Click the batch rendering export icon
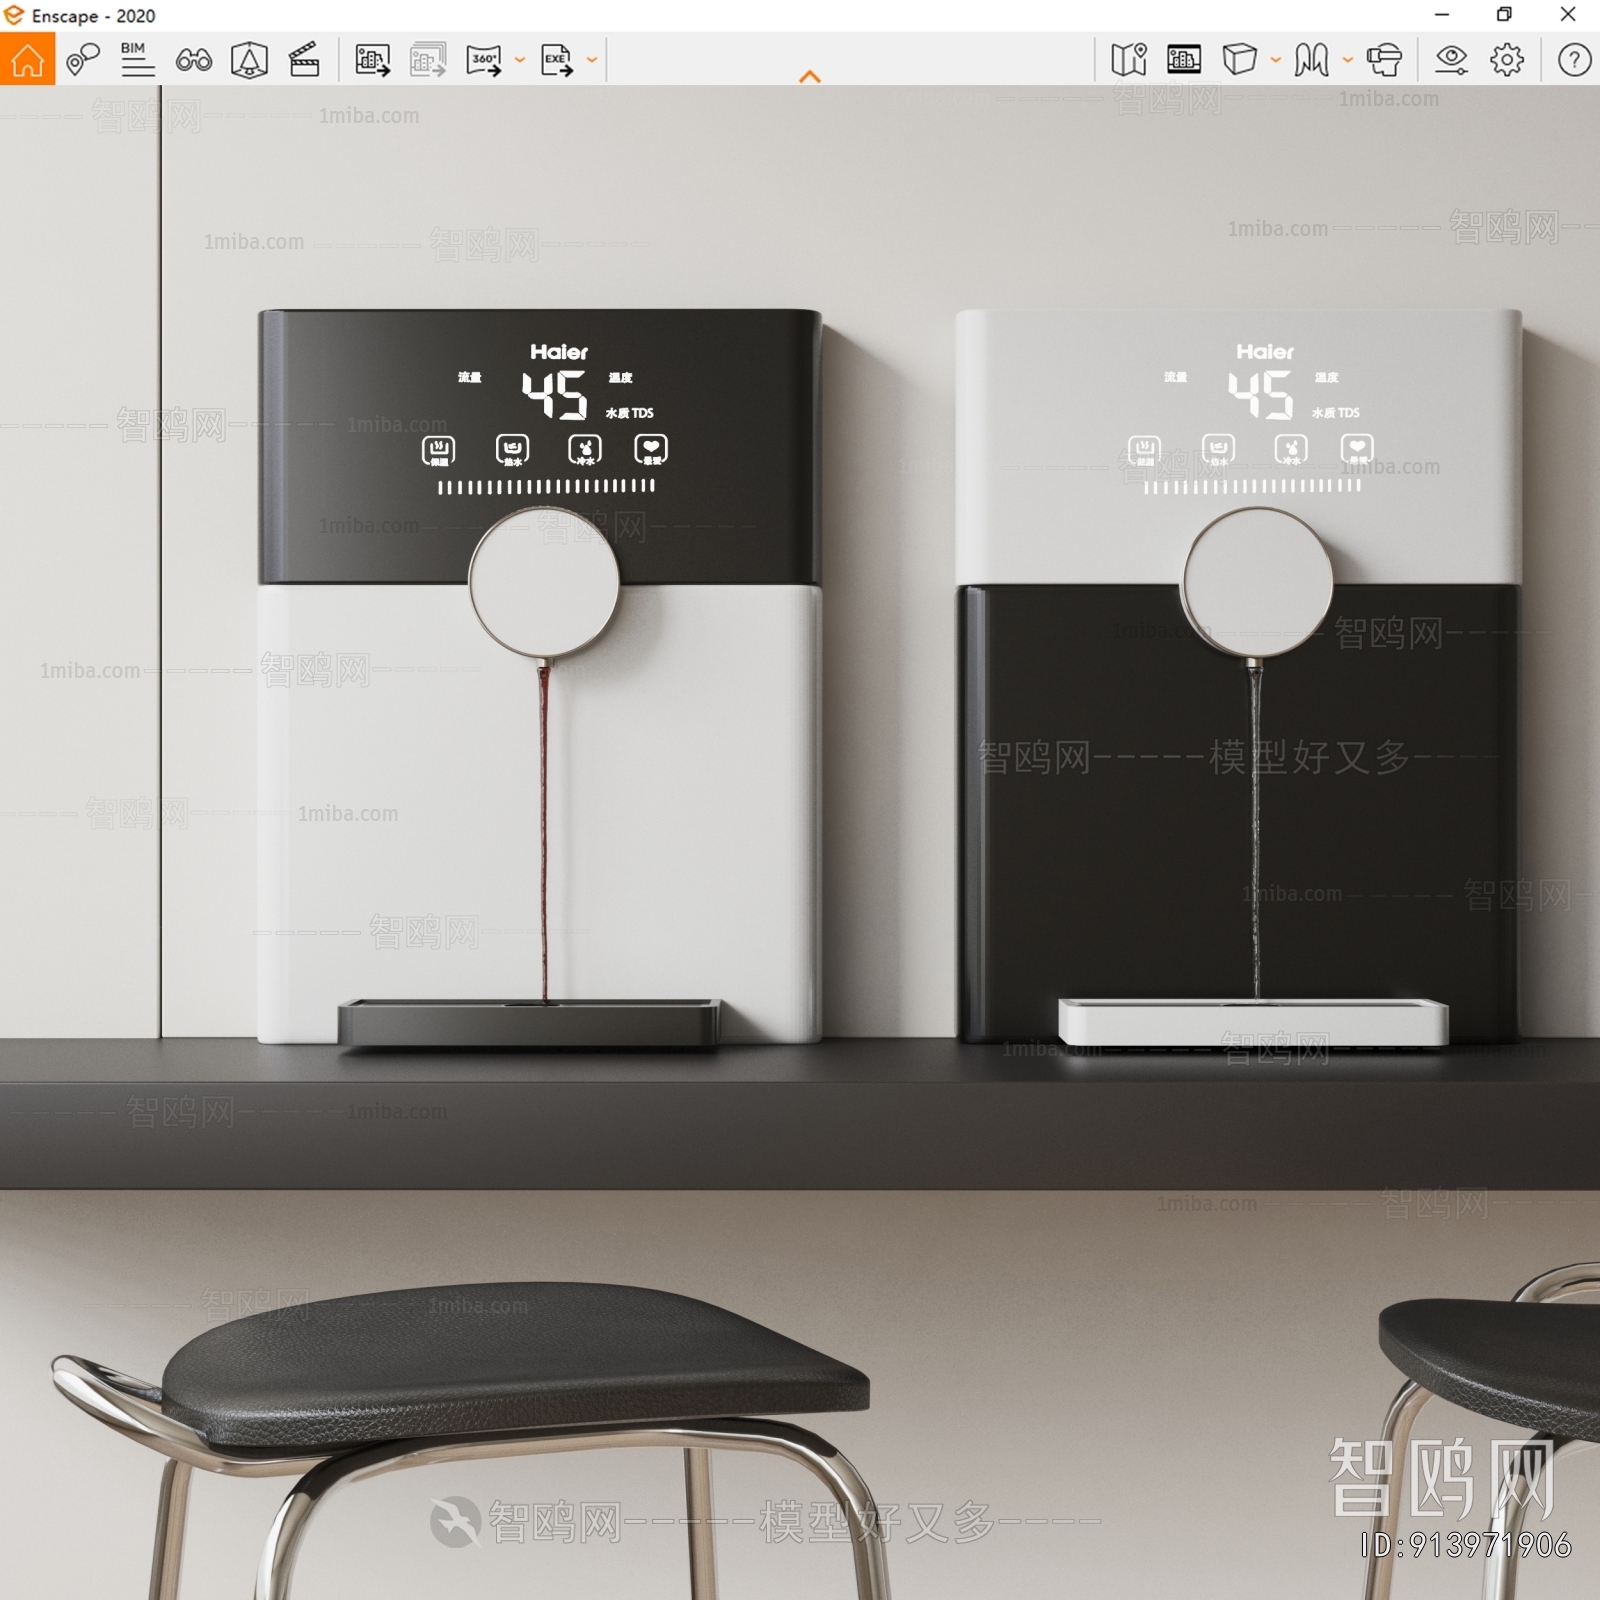The height and width of the screenshot is (1600, 1600). [x=428, y=60]
